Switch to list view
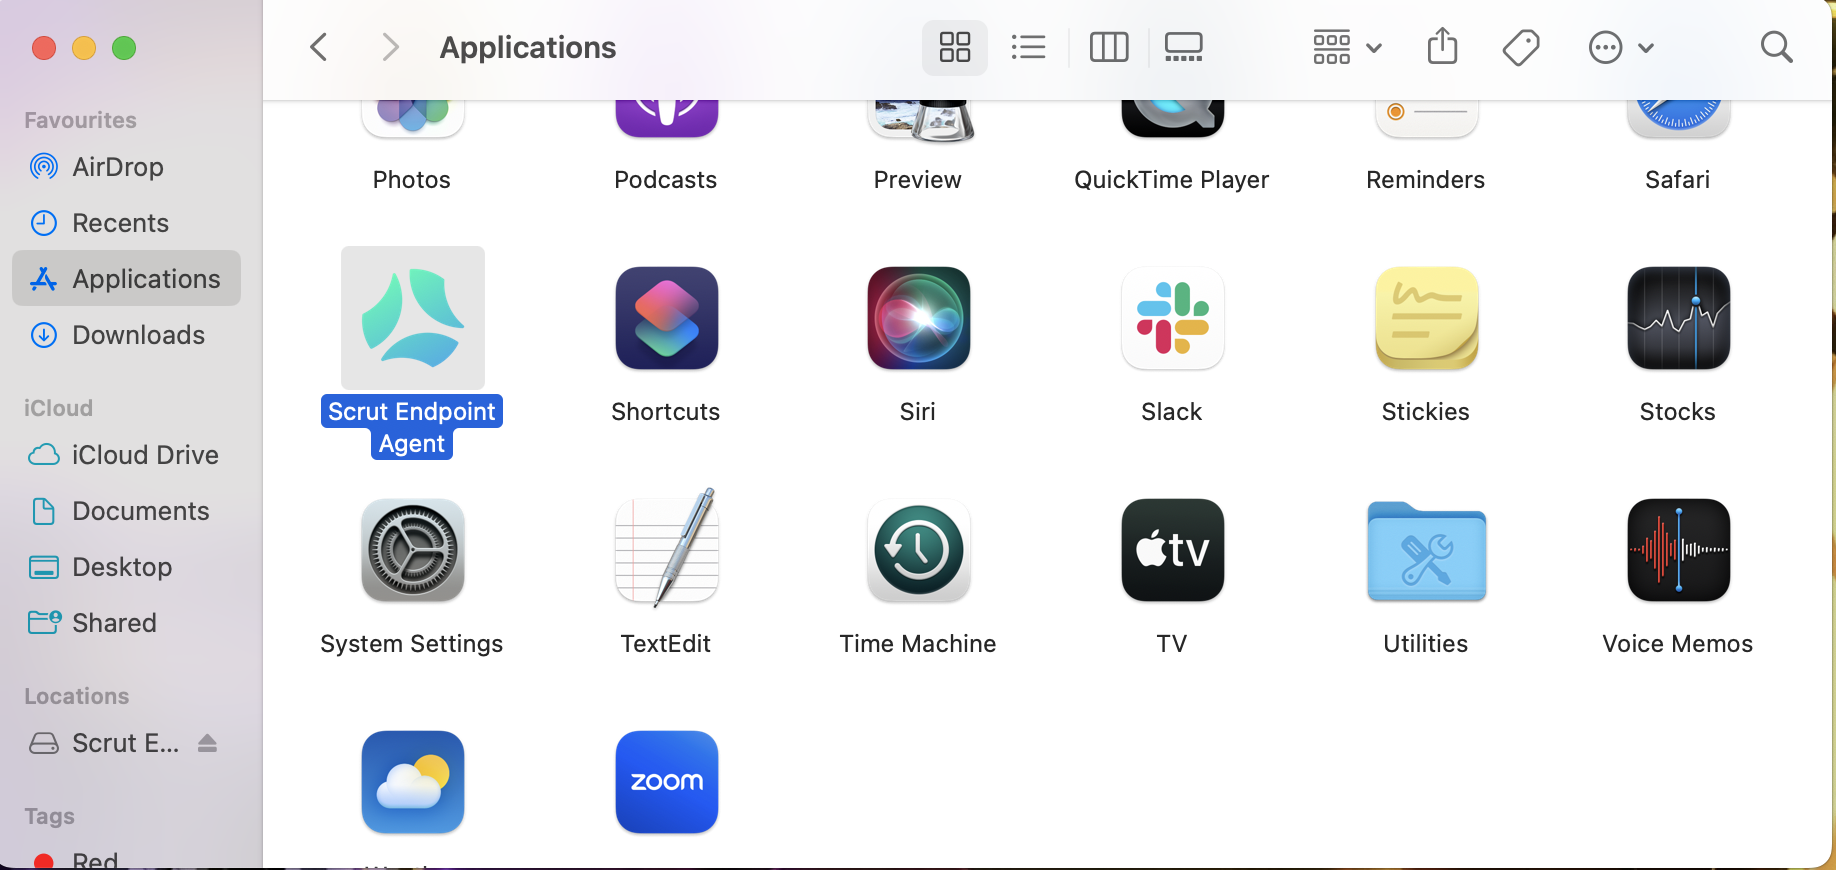The height and width of the screenshot is (870, 1836). (x=1028, y=47)
